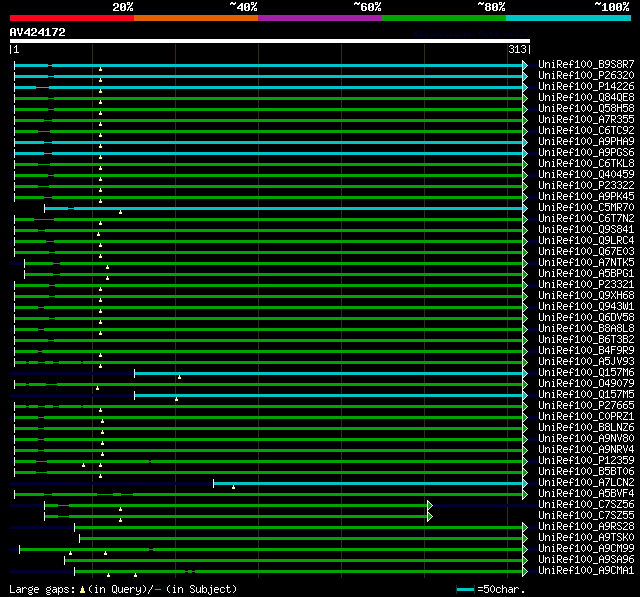Select the UniRef100_Q9LRC4 label
This screenshot has width=640, height=597.
click(586, 241)
